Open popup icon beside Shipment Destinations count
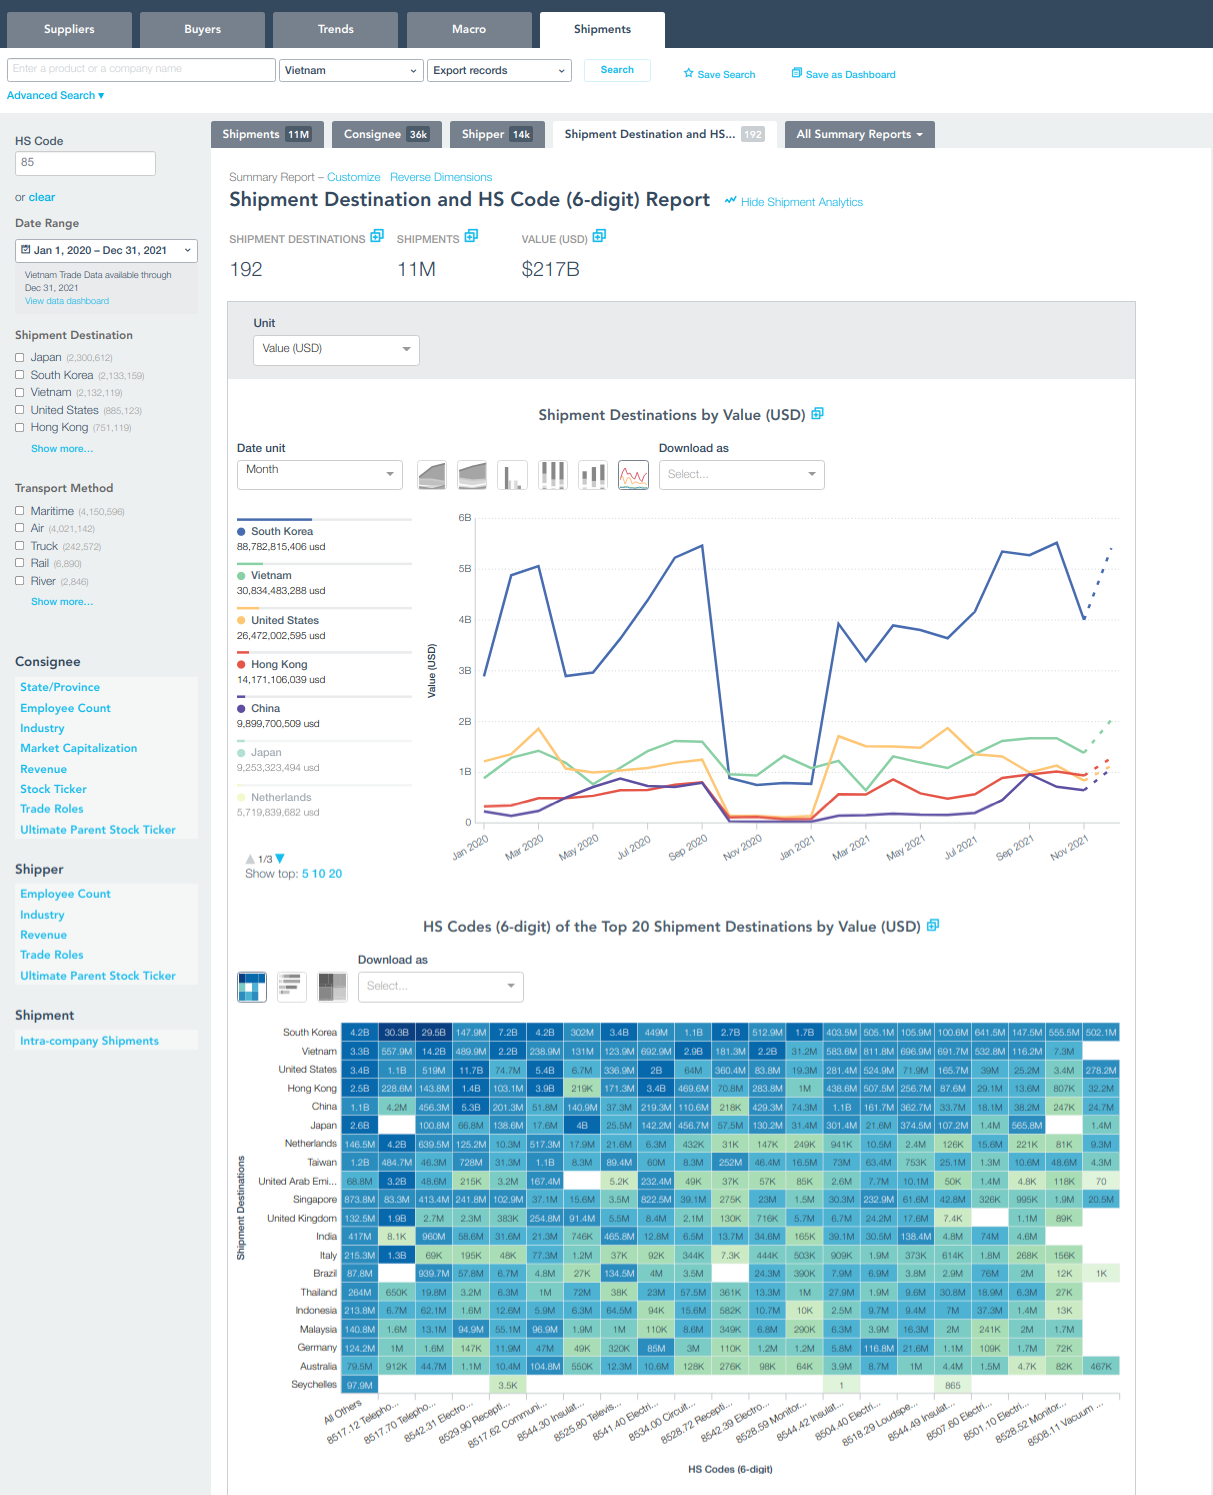 pyautogui.click(x=377, y=236)
